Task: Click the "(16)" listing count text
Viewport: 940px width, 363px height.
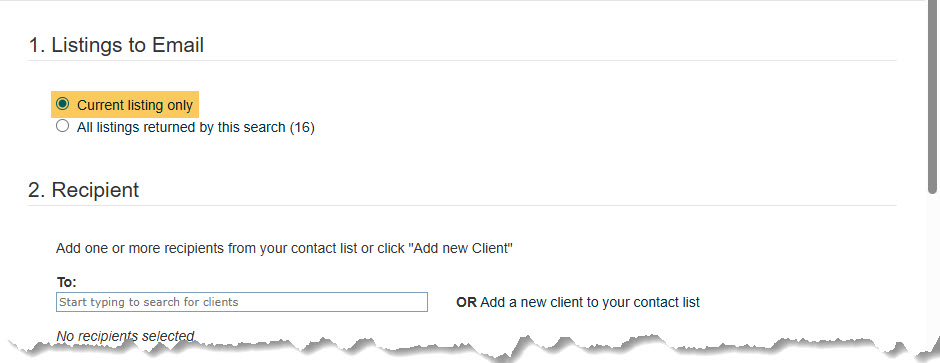Action: click(302, 128)
